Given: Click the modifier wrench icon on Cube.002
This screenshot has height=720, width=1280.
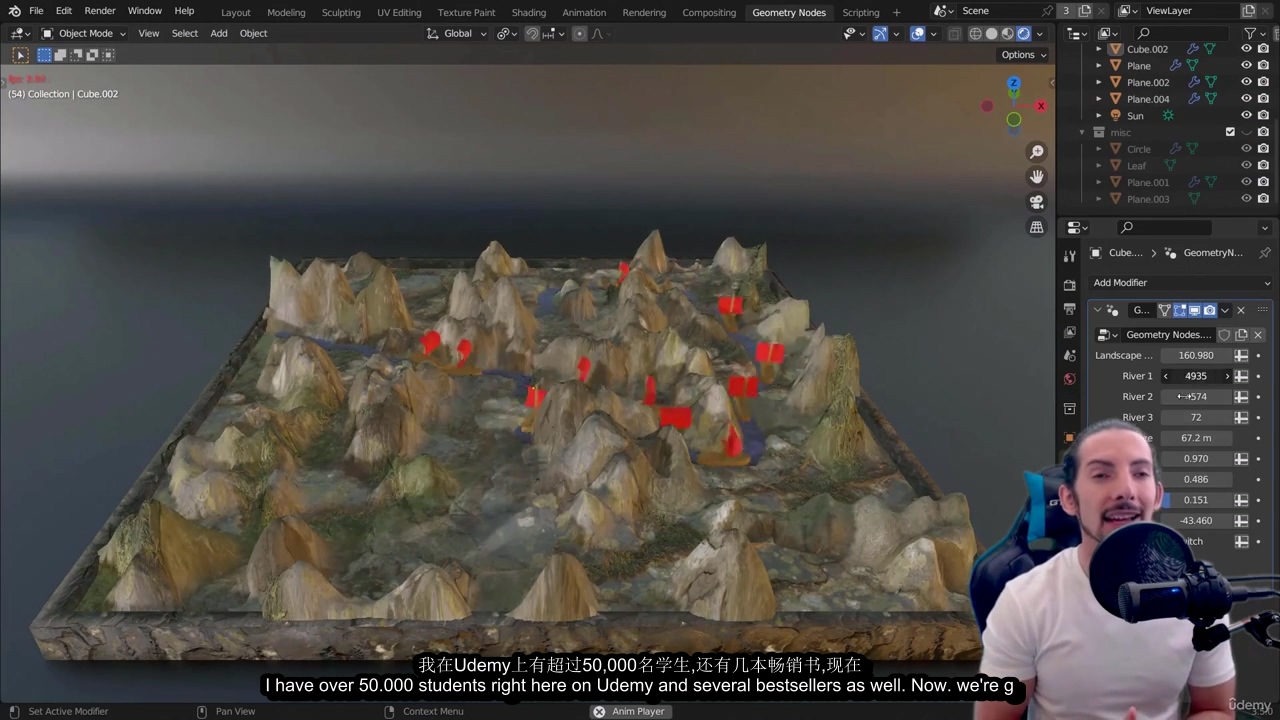Looking at the screenshot, I should (1192, 49).
